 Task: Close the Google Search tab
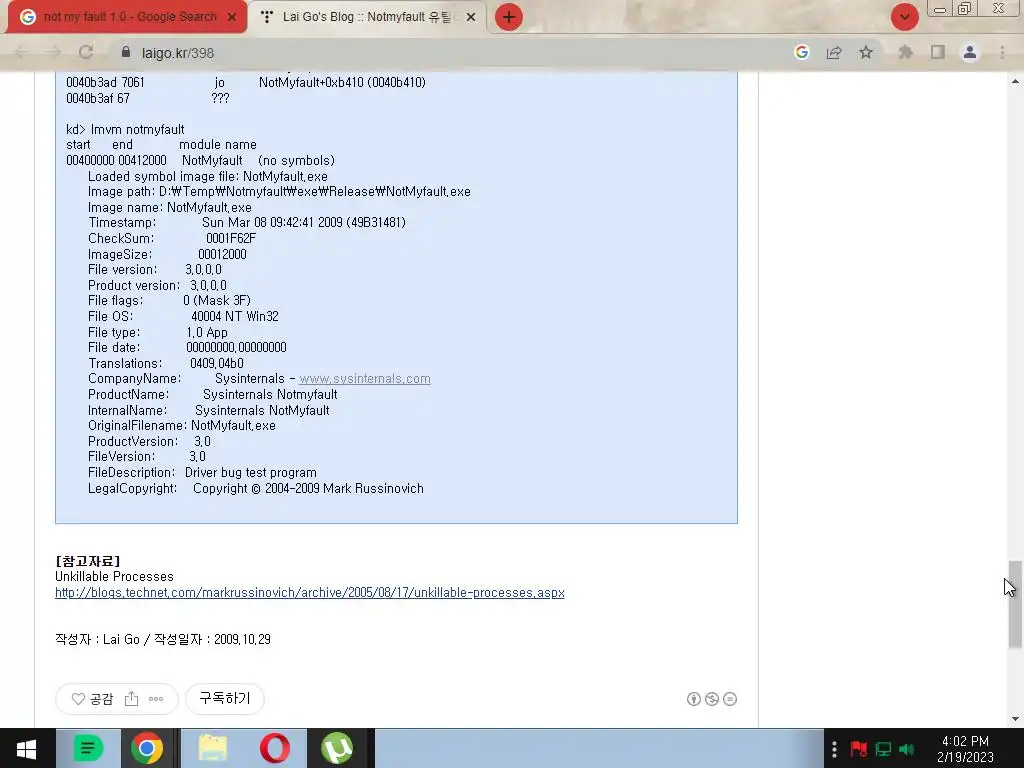(x=232, y=17)
